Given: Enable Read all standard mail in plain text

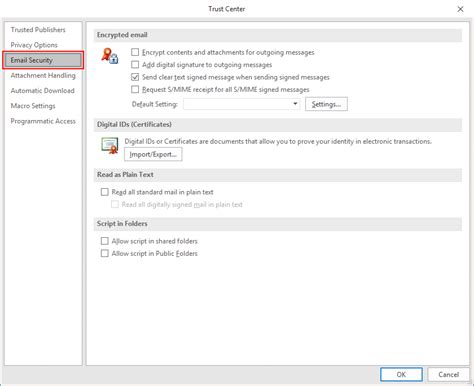Looking at the screenshot, I should (x=105, y=192).
